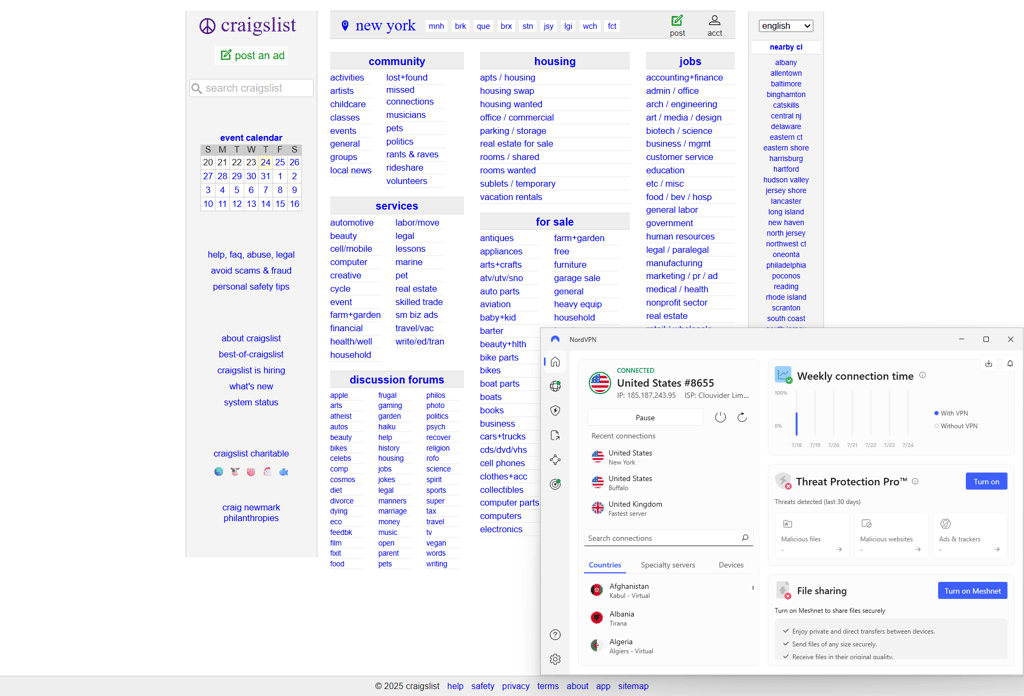Connect to recent United Kingdom Fastest server
Image resolution: width=1024 pixels, height=696 pixels.
click(669, 508)
